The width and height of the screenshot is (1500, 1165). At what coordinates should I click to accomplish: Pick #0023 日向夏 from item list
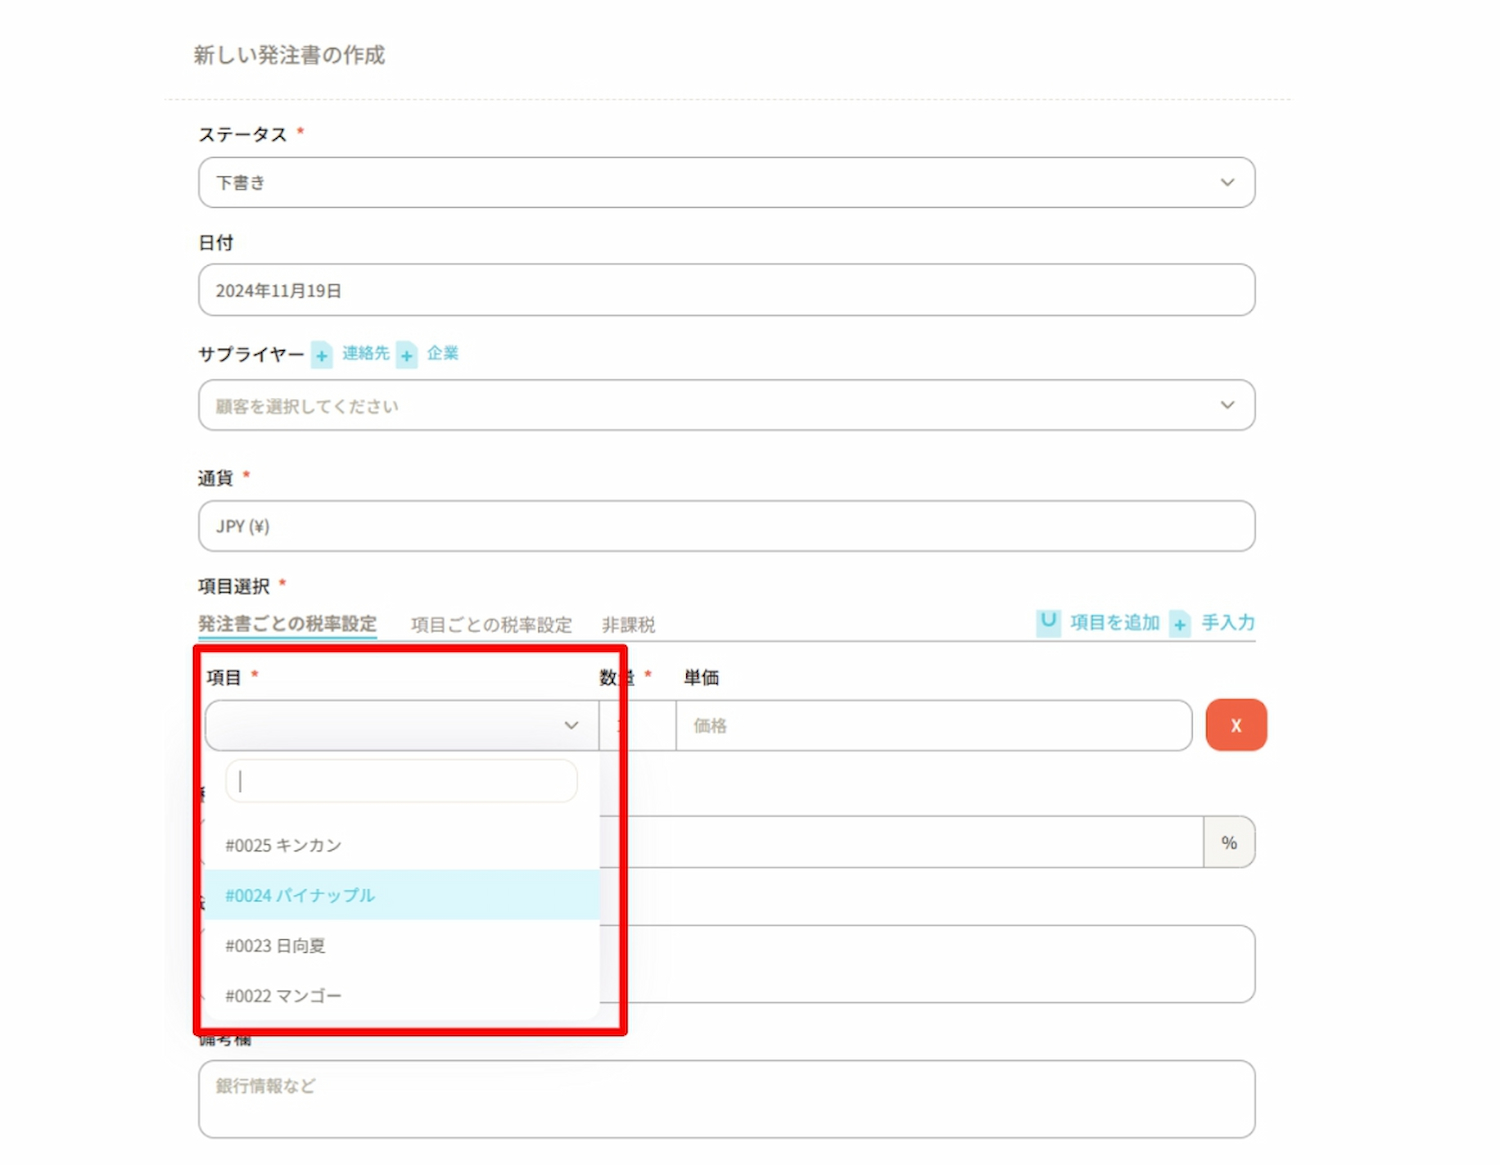coord(276,945)
